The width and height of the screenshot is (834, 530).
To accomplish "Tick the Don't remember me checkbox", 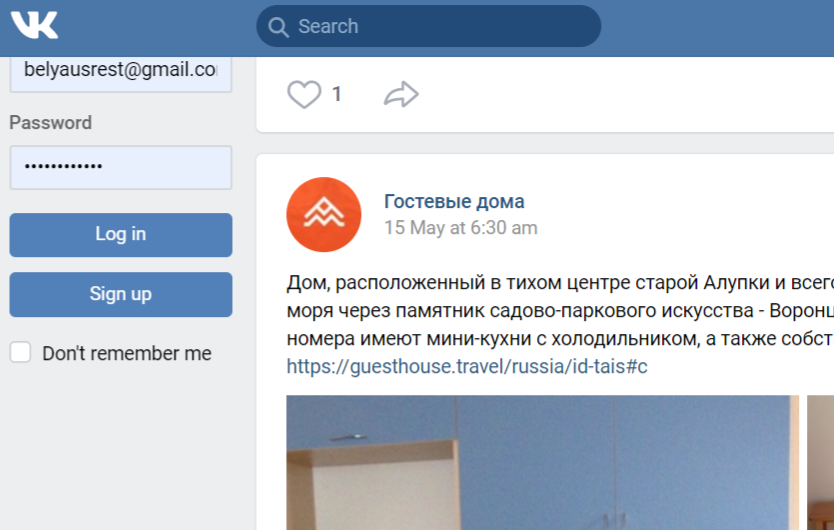I will [20, 352].
